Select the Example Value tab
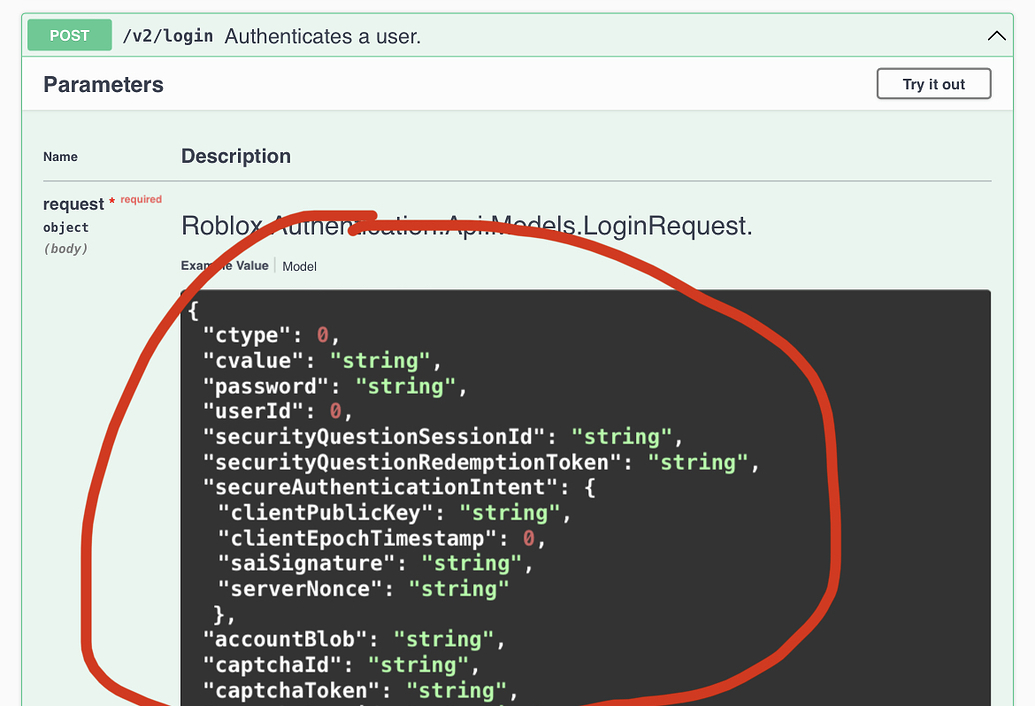Image resolution: width=1035 pixels, height=706 pixels. pos(224,265)
